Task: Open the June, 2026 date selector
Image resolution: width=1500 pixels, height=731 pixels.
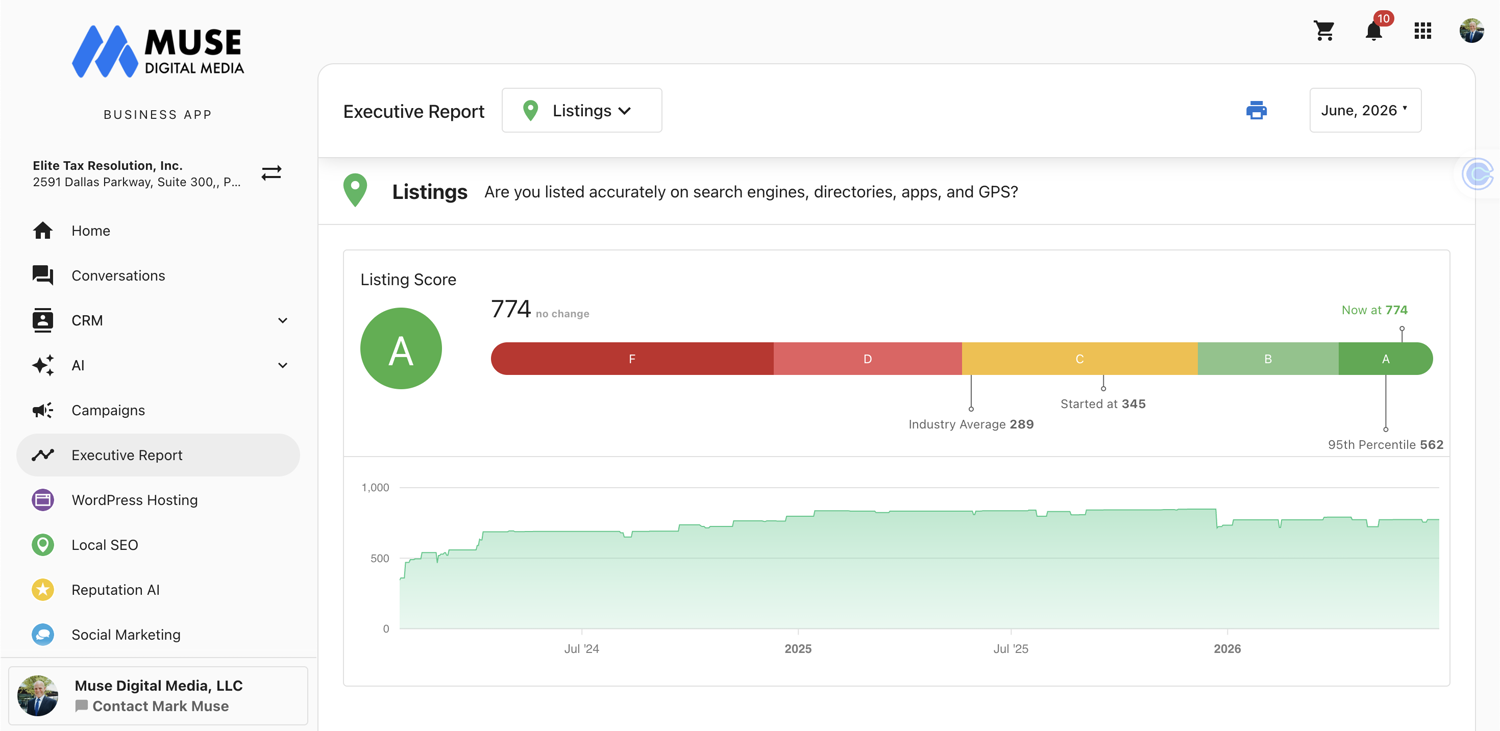Action: pyautogui.click(x=1365, y=110)
